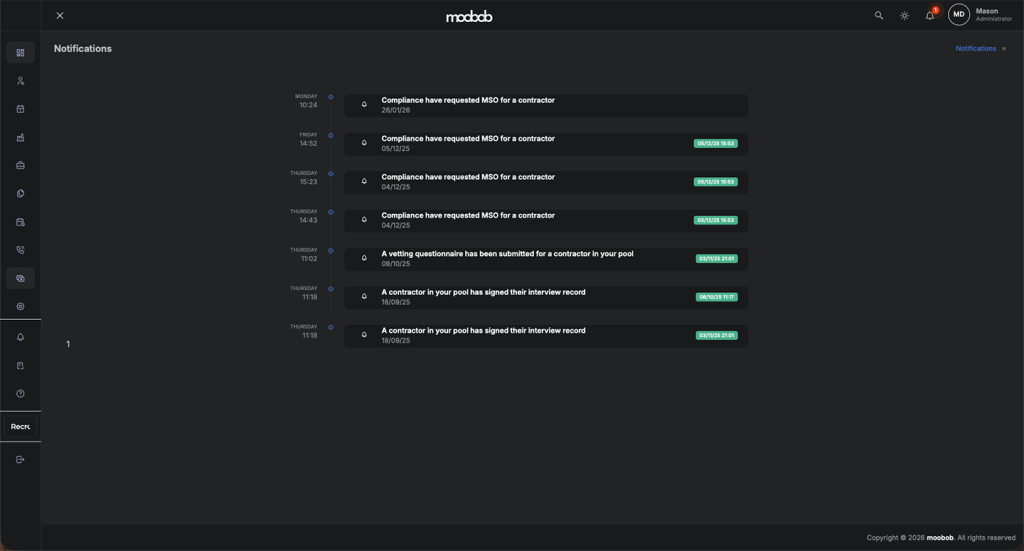
Task: Open the Mason Administrator account menu
Action: pos(980,15)
